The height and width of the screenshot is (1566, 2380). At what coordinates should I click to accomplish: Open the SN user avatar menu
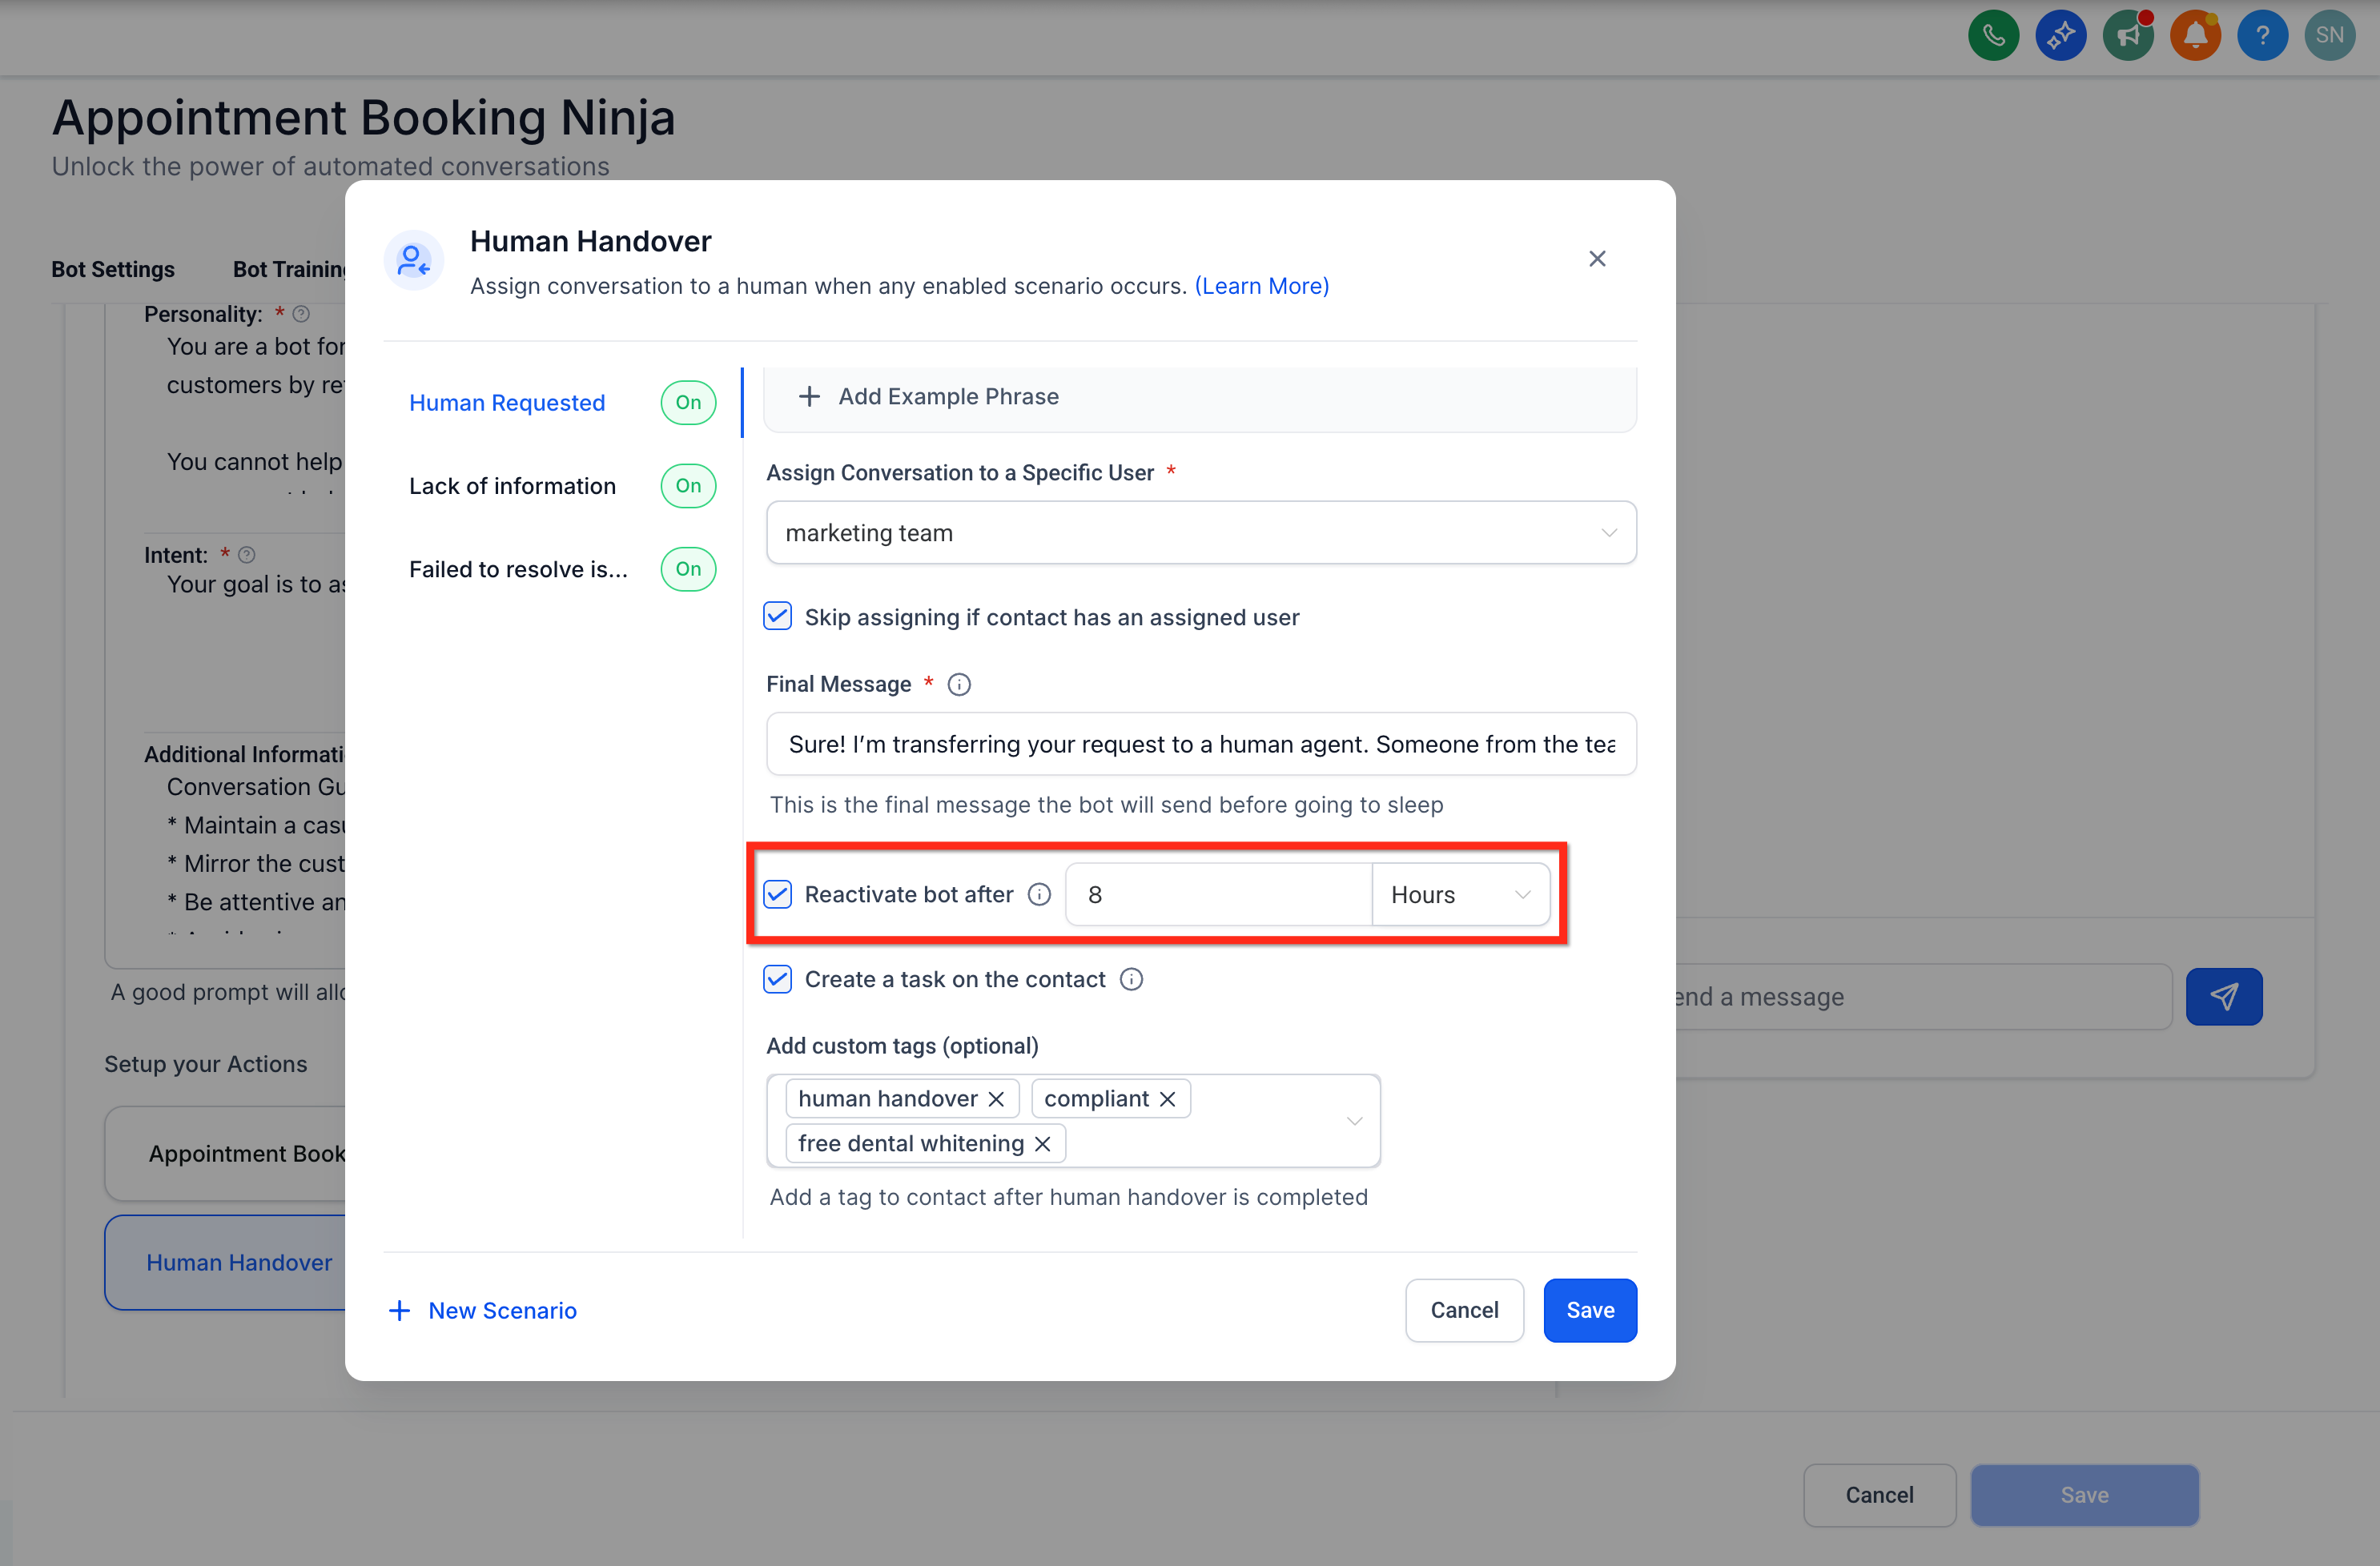point(2329,36)
